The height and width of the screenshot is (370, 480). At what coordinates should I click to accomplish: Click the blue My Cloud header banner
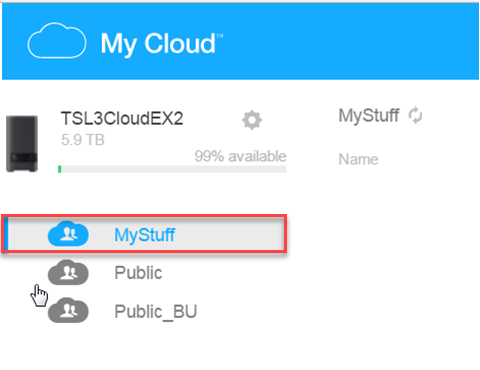[x=240, y=42]
